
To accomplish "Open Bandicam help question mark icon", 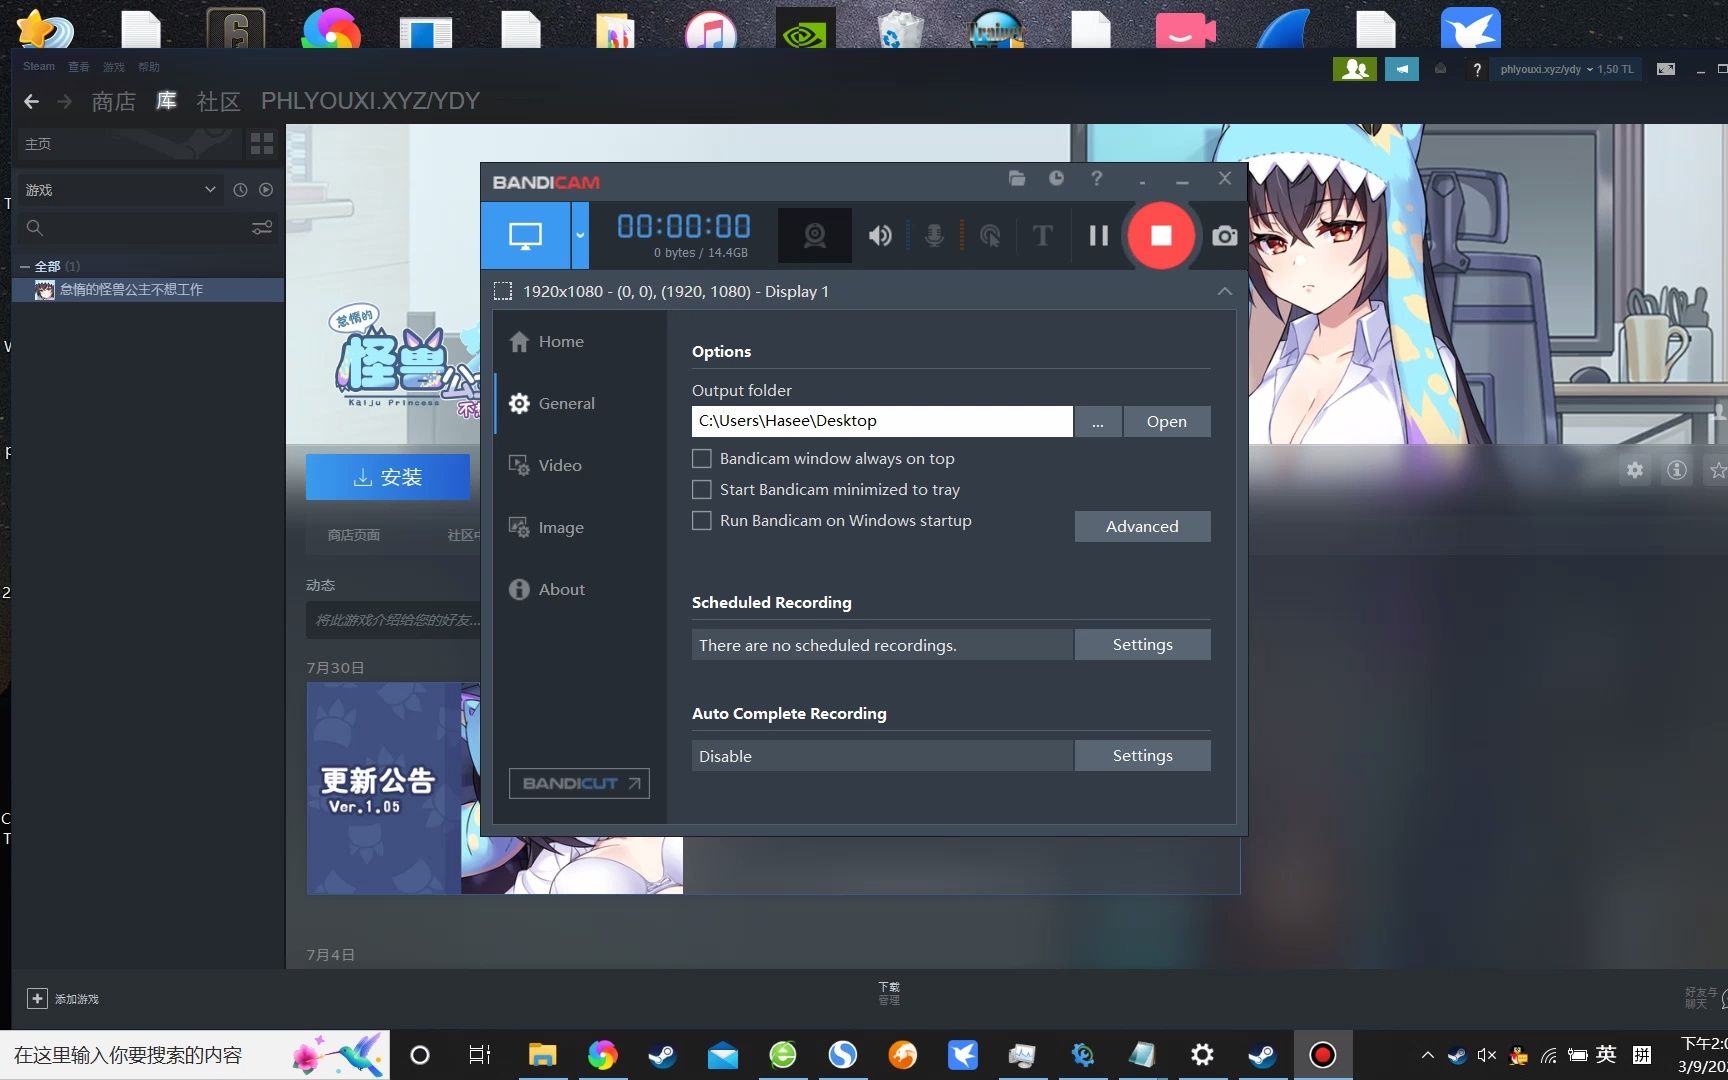I will click(x=1097, y=178).
